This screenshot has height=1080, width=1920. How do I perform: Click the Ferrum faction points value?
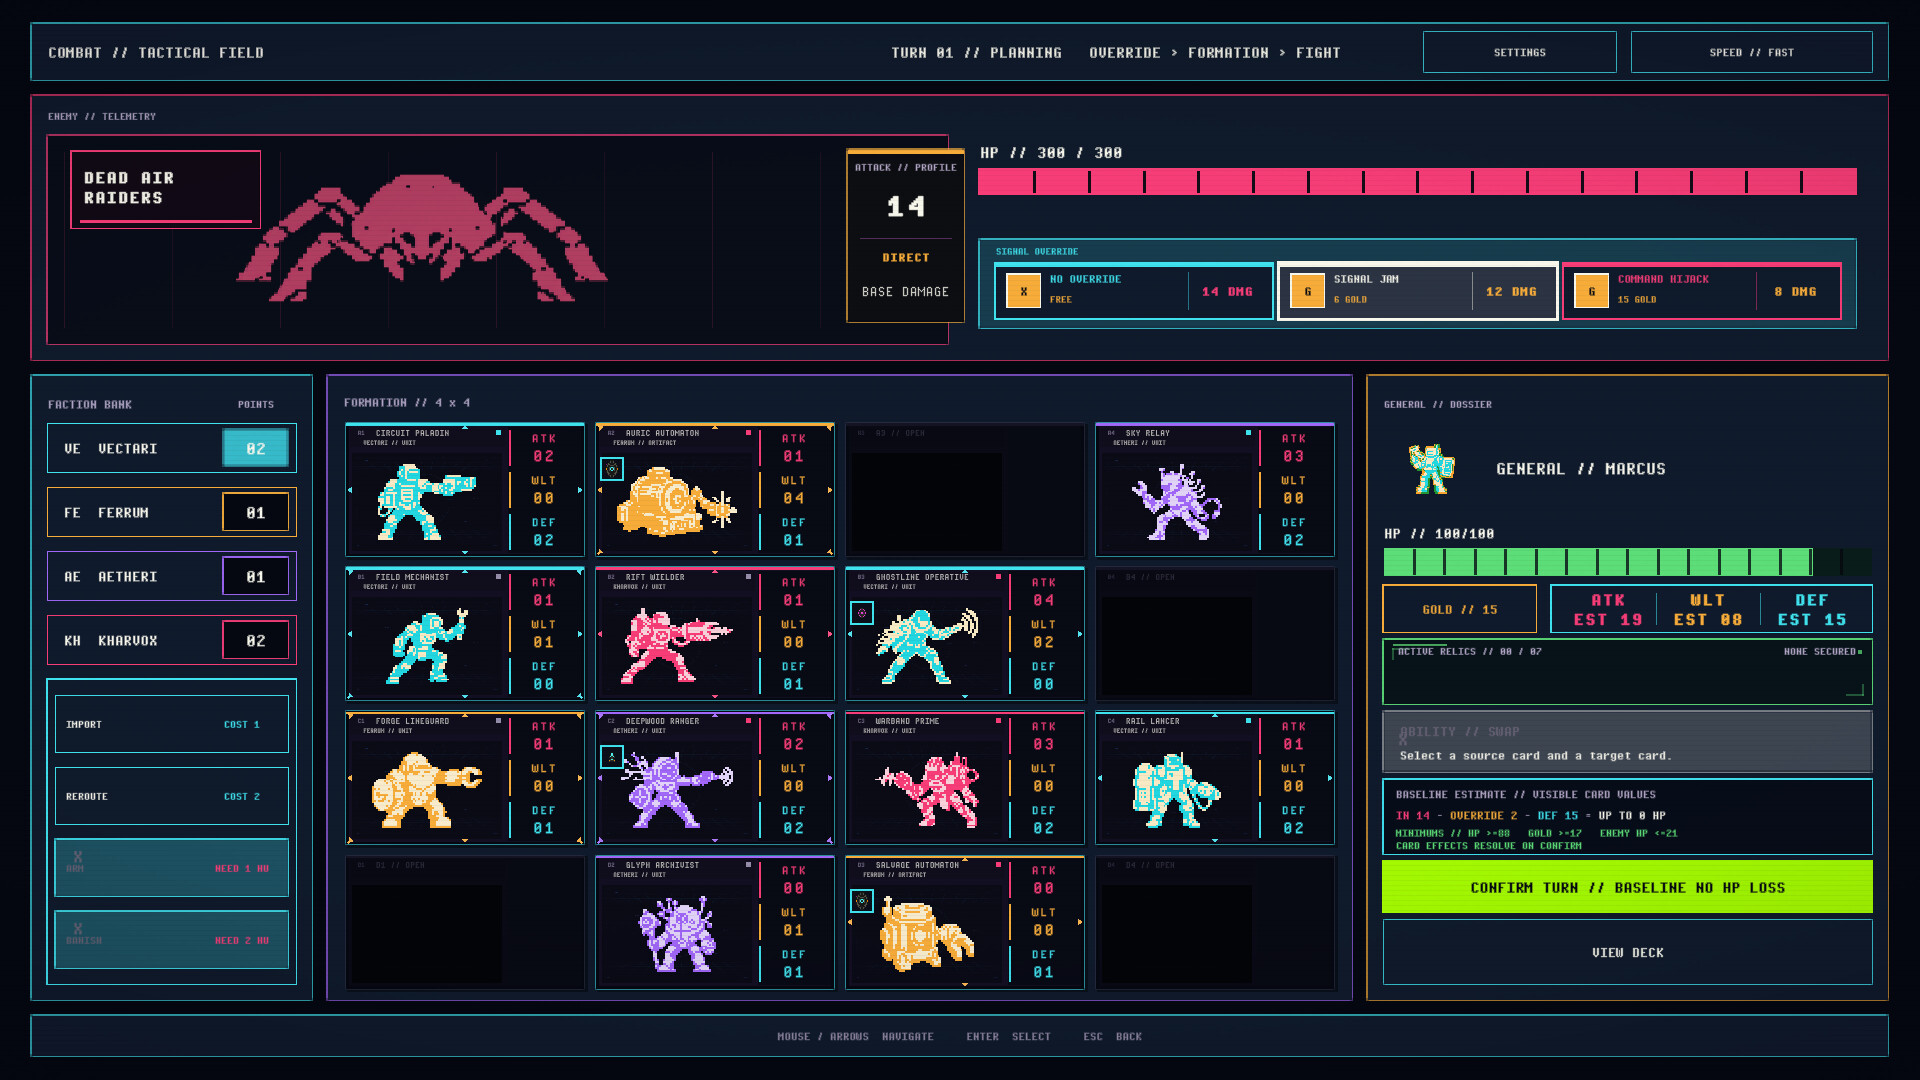pyautogui.click(x=256, y=512)
